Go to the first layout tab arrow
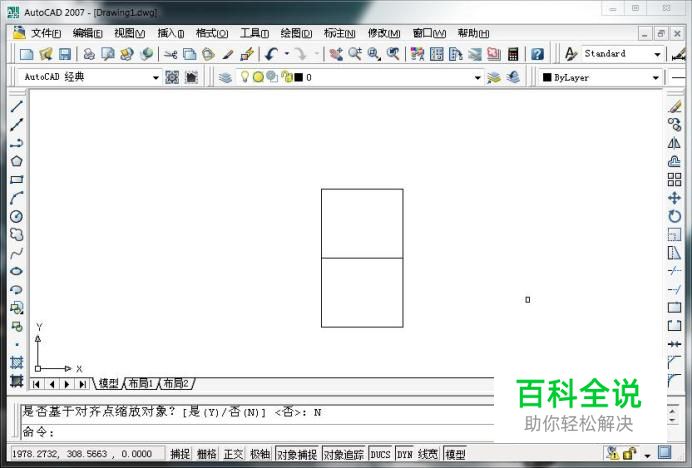The image size is (692, 468). 36,384
